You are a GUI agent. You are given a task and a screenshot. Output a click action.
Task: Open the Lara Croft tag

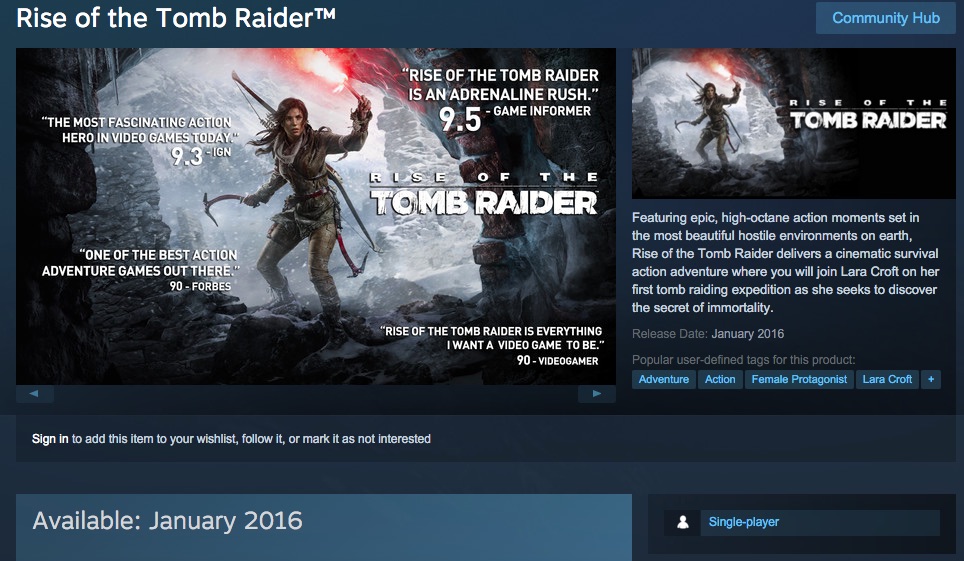click(x=887, y=380)
